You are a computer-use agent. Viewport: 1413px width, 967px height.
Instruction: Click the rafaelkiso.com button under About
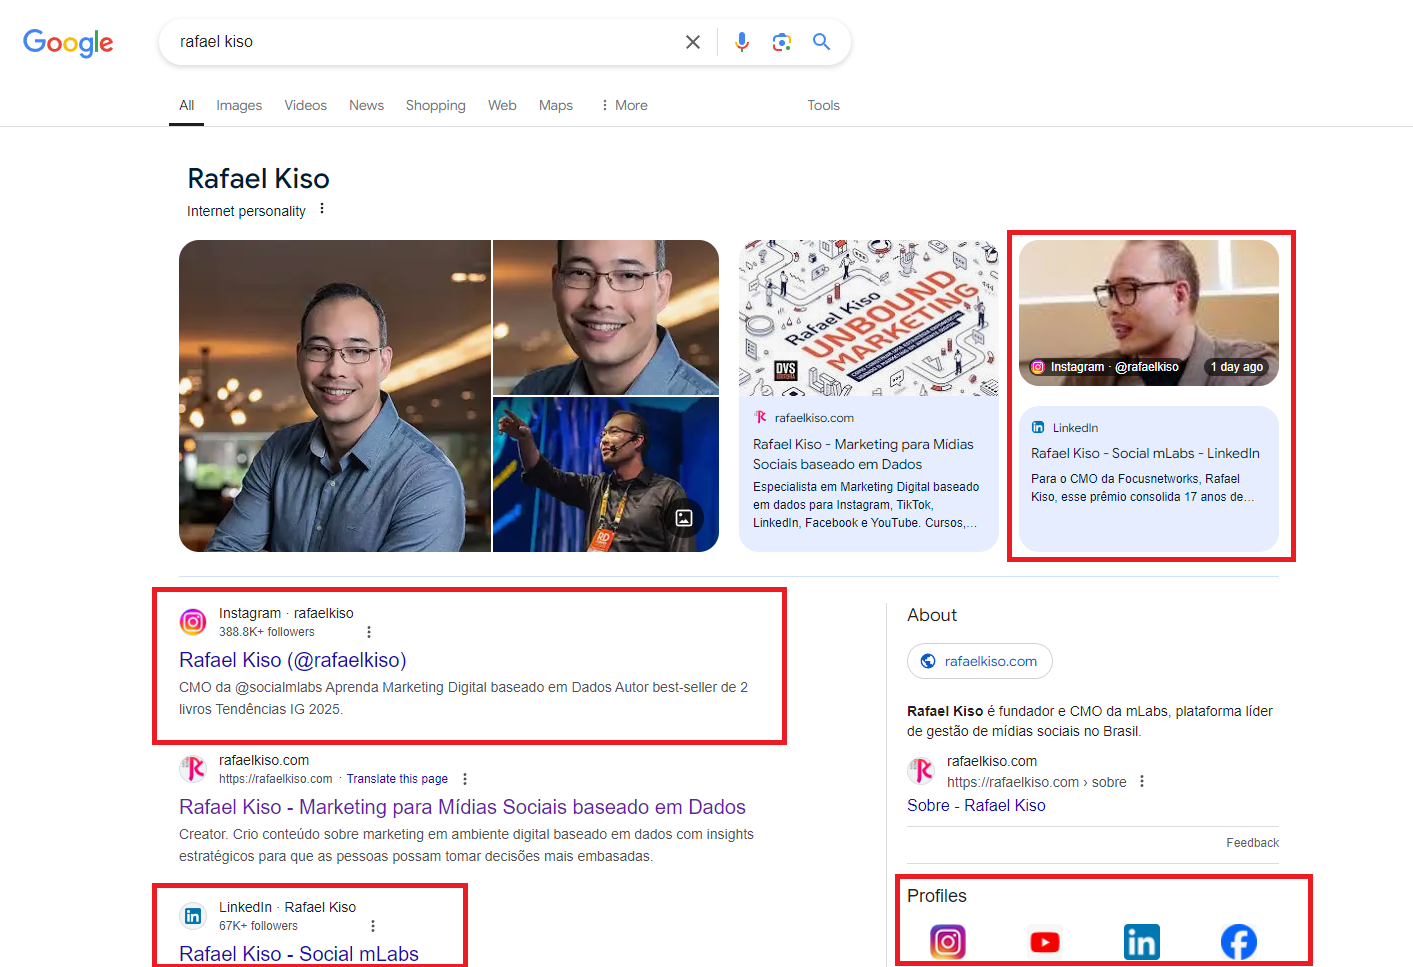pyautogui.click(x=980, y=661)
